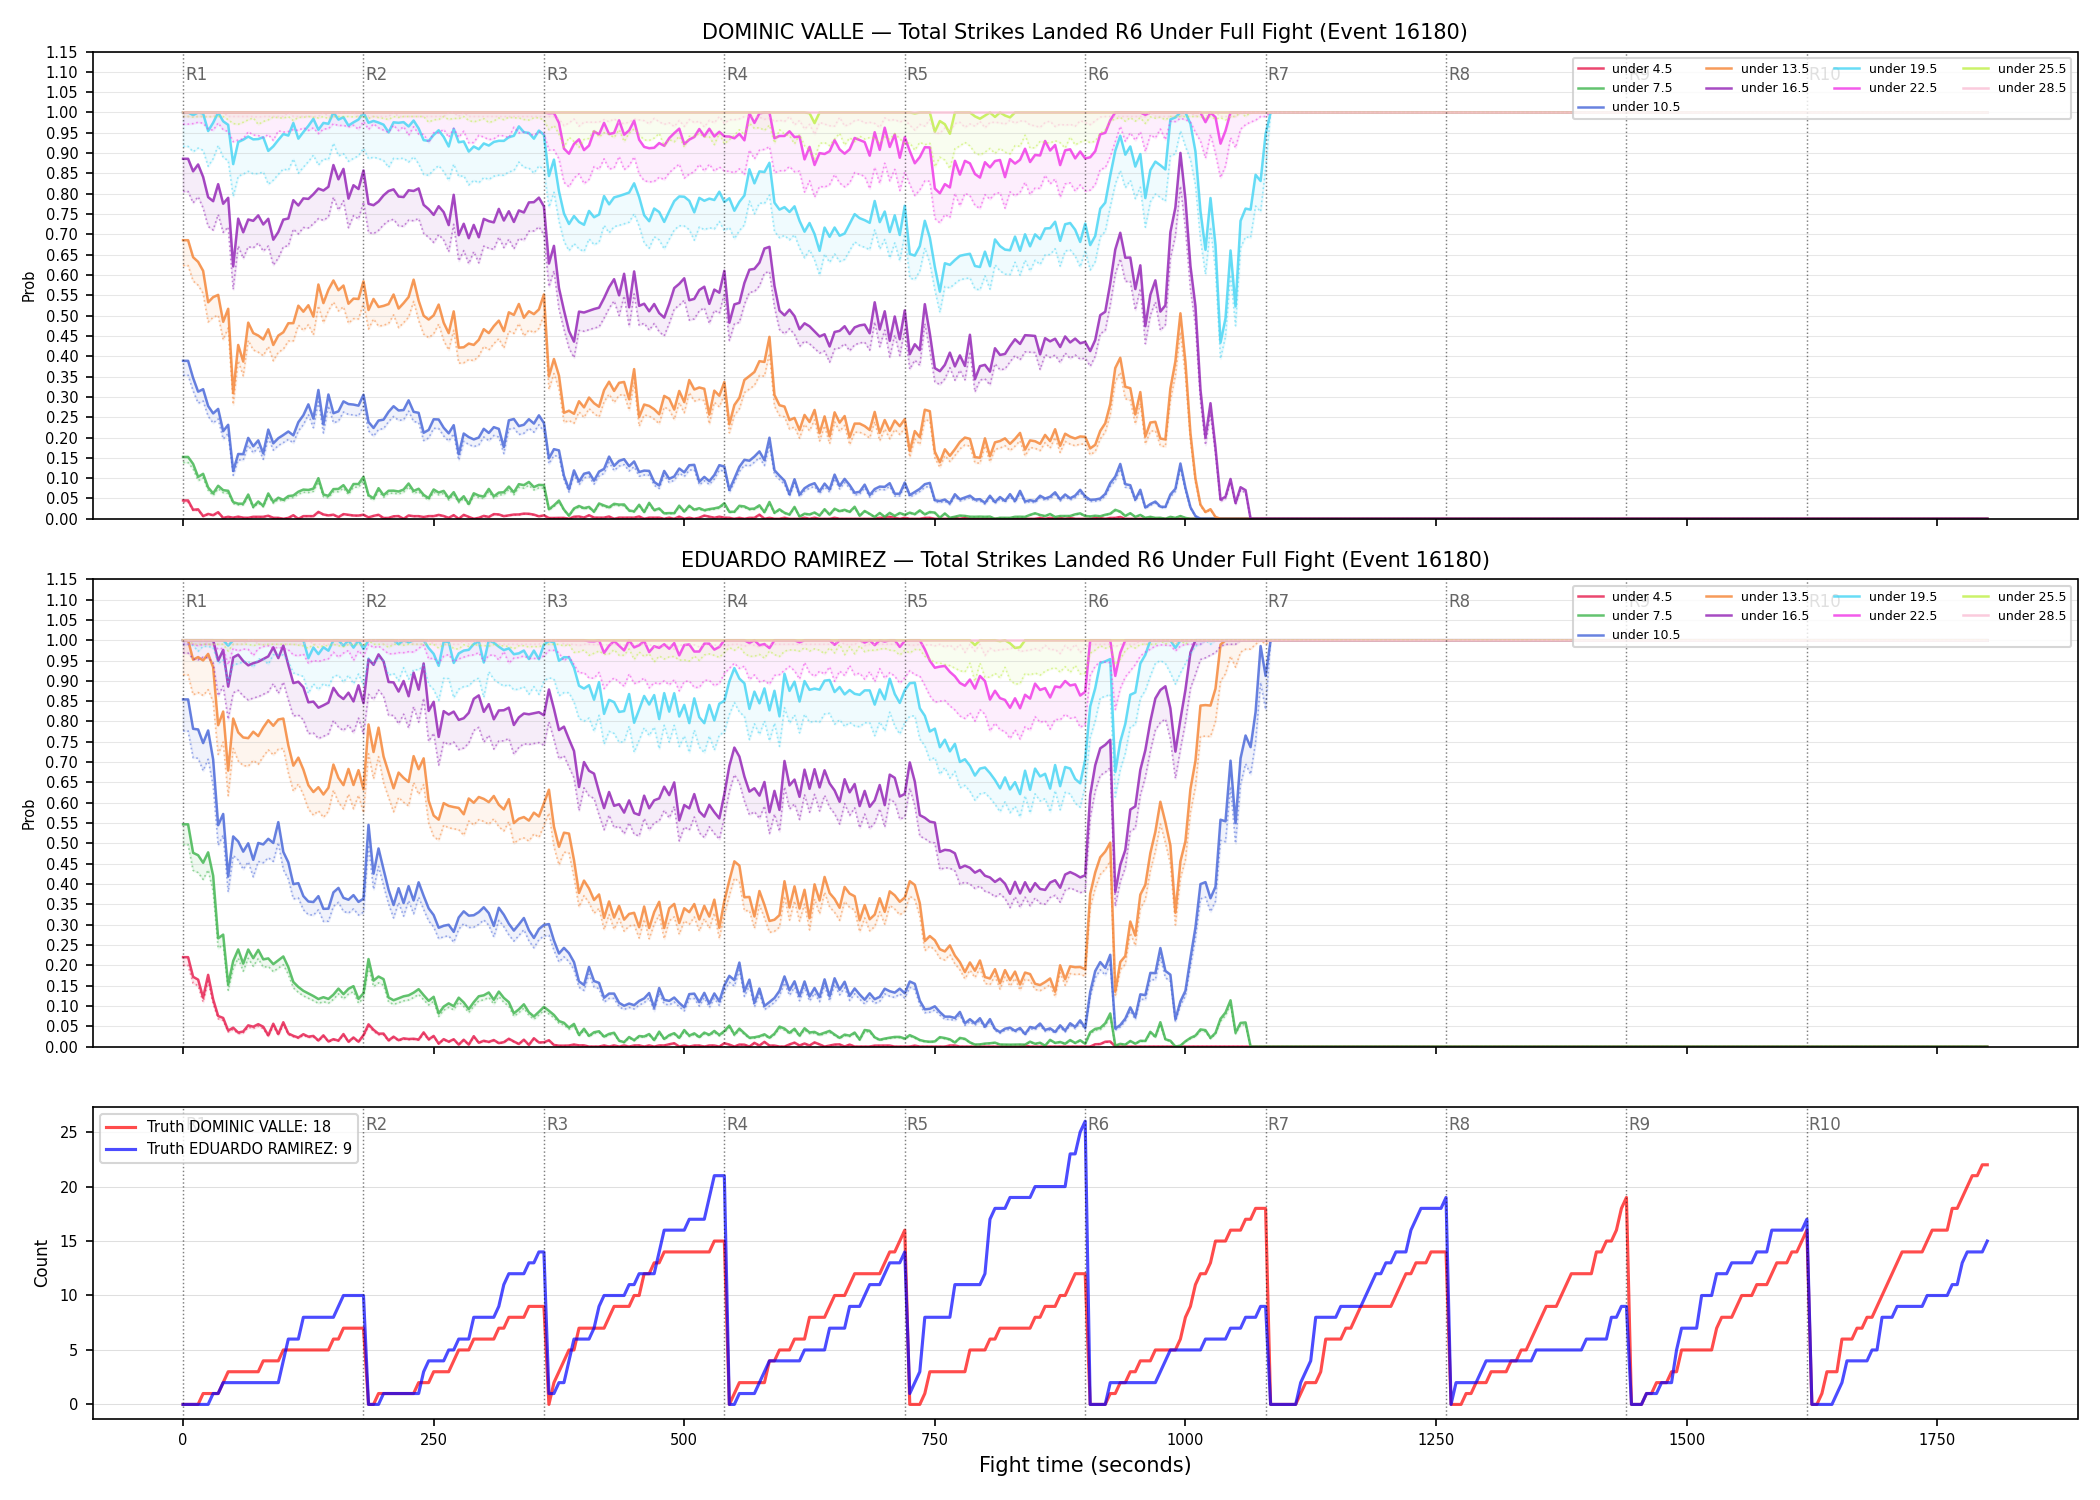Click the DOMINIC VALLE chart title
This screenshot has height=1500, width=2100.
1084,32
